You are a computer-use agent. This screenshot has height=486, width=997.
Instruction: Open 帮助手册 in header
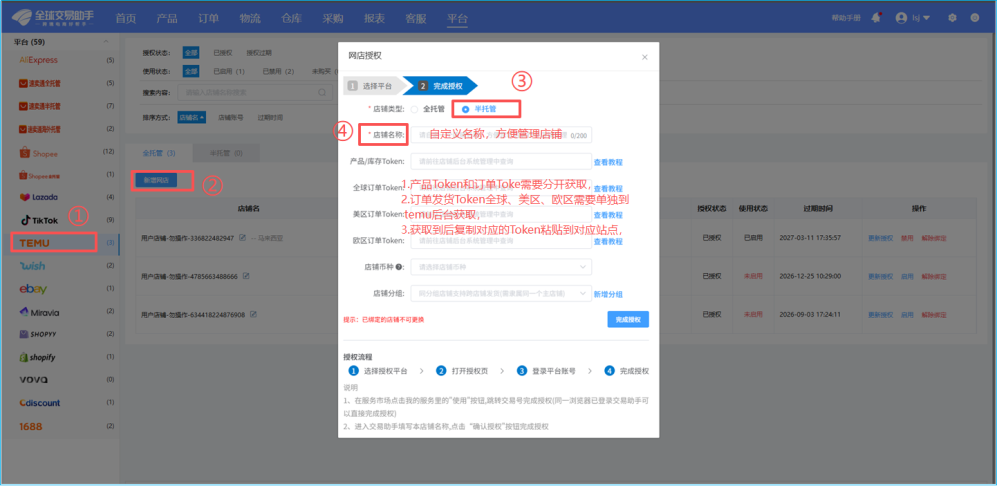(846, 18)
